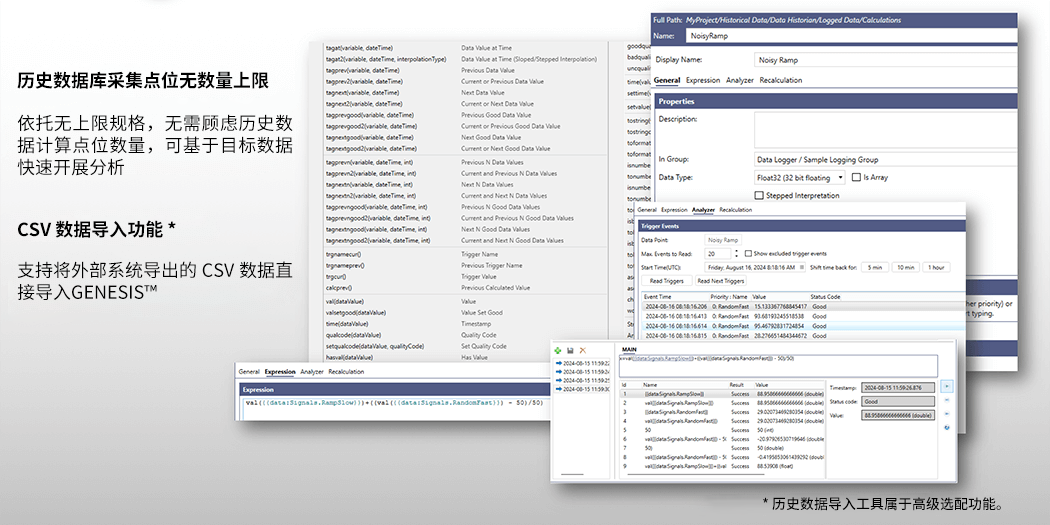Shift time back by 10 min
This screenshot has height=525, width=1050.
905,267
